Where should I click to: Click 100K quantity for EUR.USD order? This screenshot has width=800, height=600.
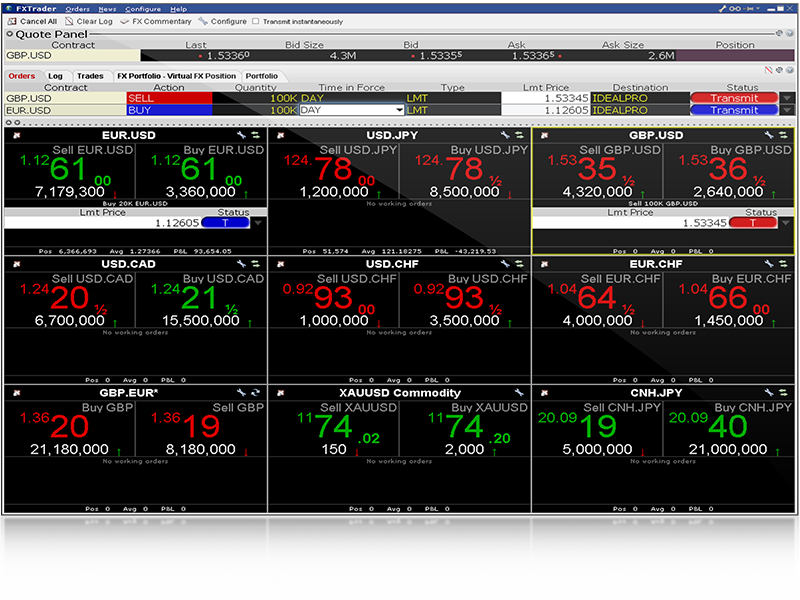(x=255, y=110)
